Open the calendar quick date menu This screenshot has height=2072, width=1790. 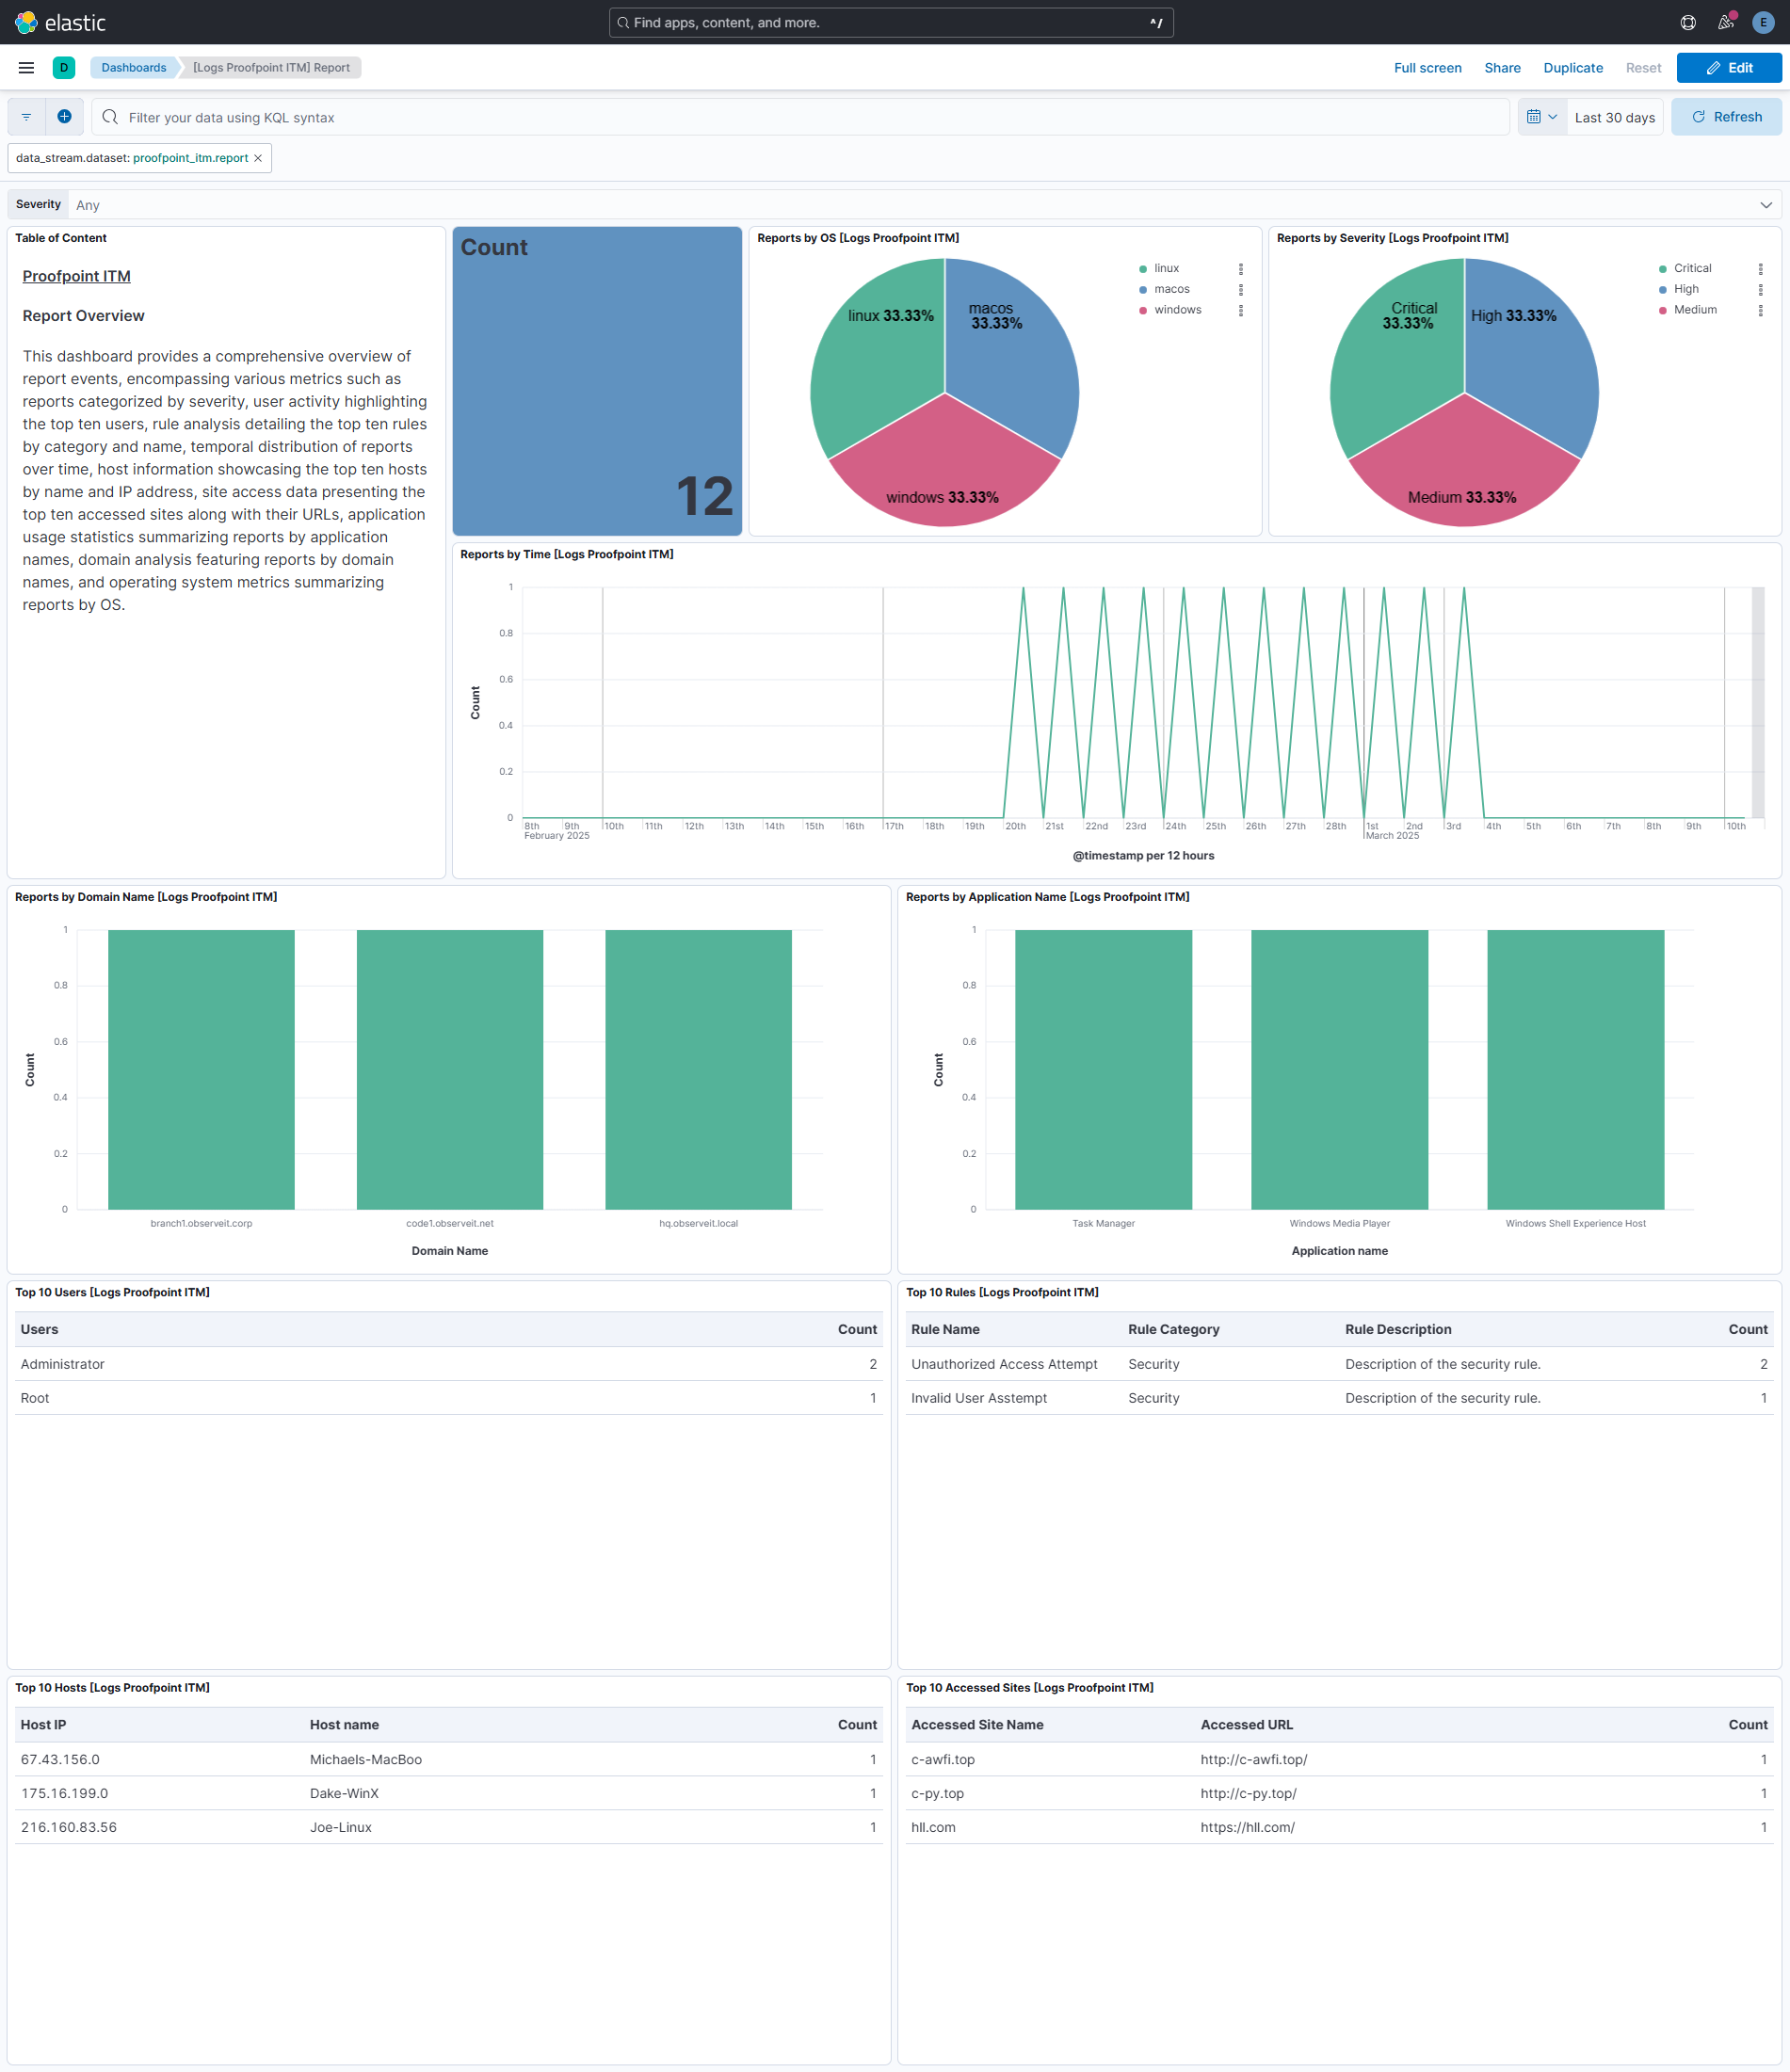(1542, 117)
